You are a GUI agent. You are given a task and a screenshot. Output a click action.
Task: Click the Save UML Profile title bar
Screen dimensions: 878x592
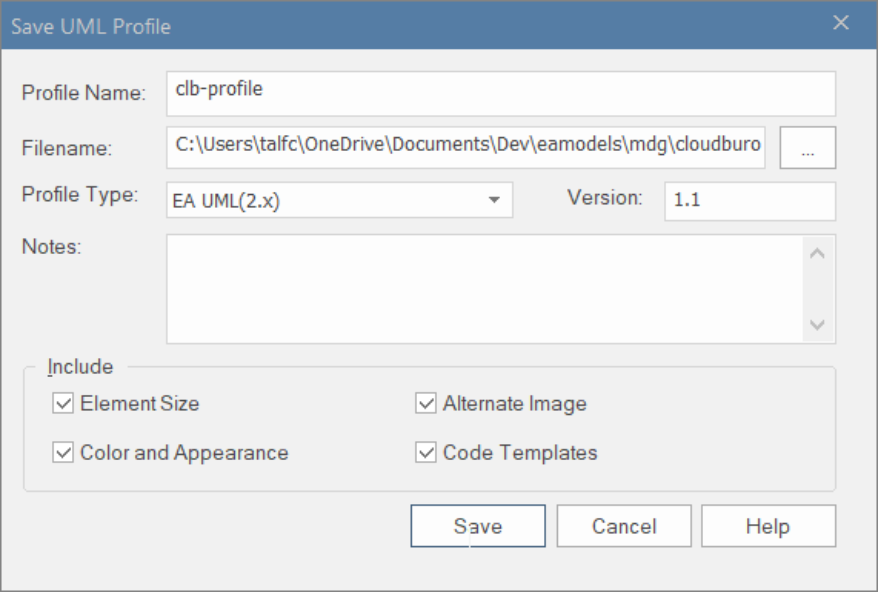tap(400, 26)
